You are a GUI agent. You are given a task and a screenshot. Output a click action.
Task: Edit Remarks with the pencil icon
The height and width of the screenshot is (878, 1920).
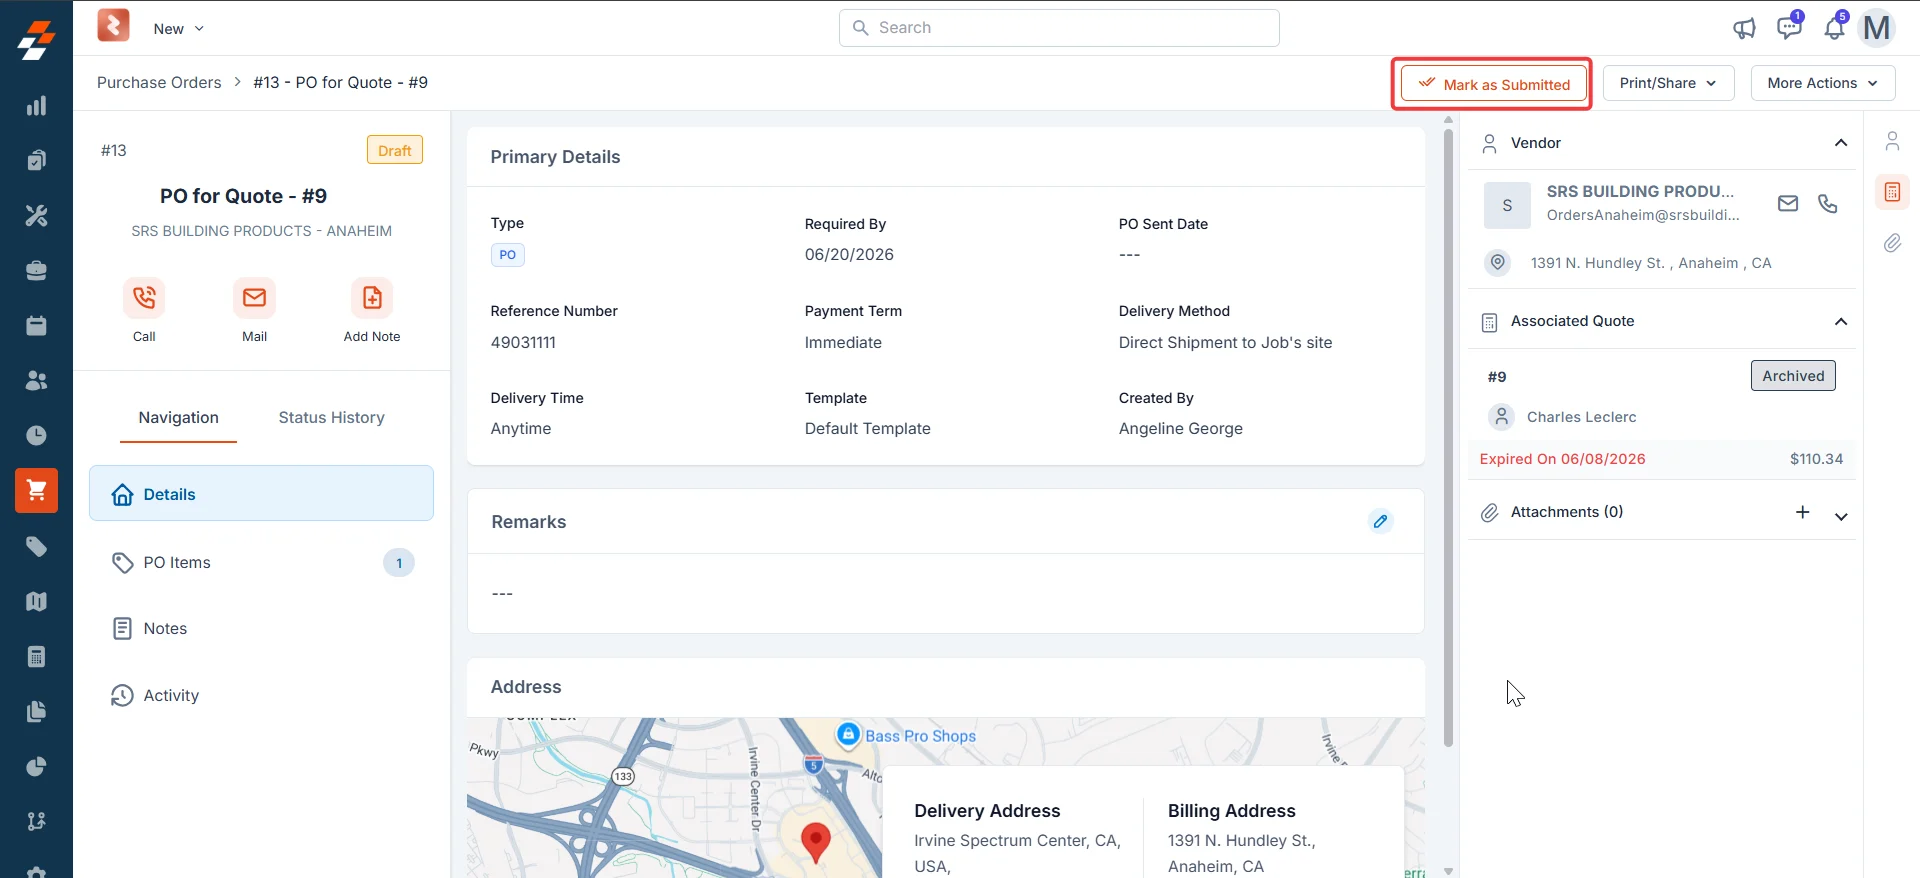[1381, 521]
